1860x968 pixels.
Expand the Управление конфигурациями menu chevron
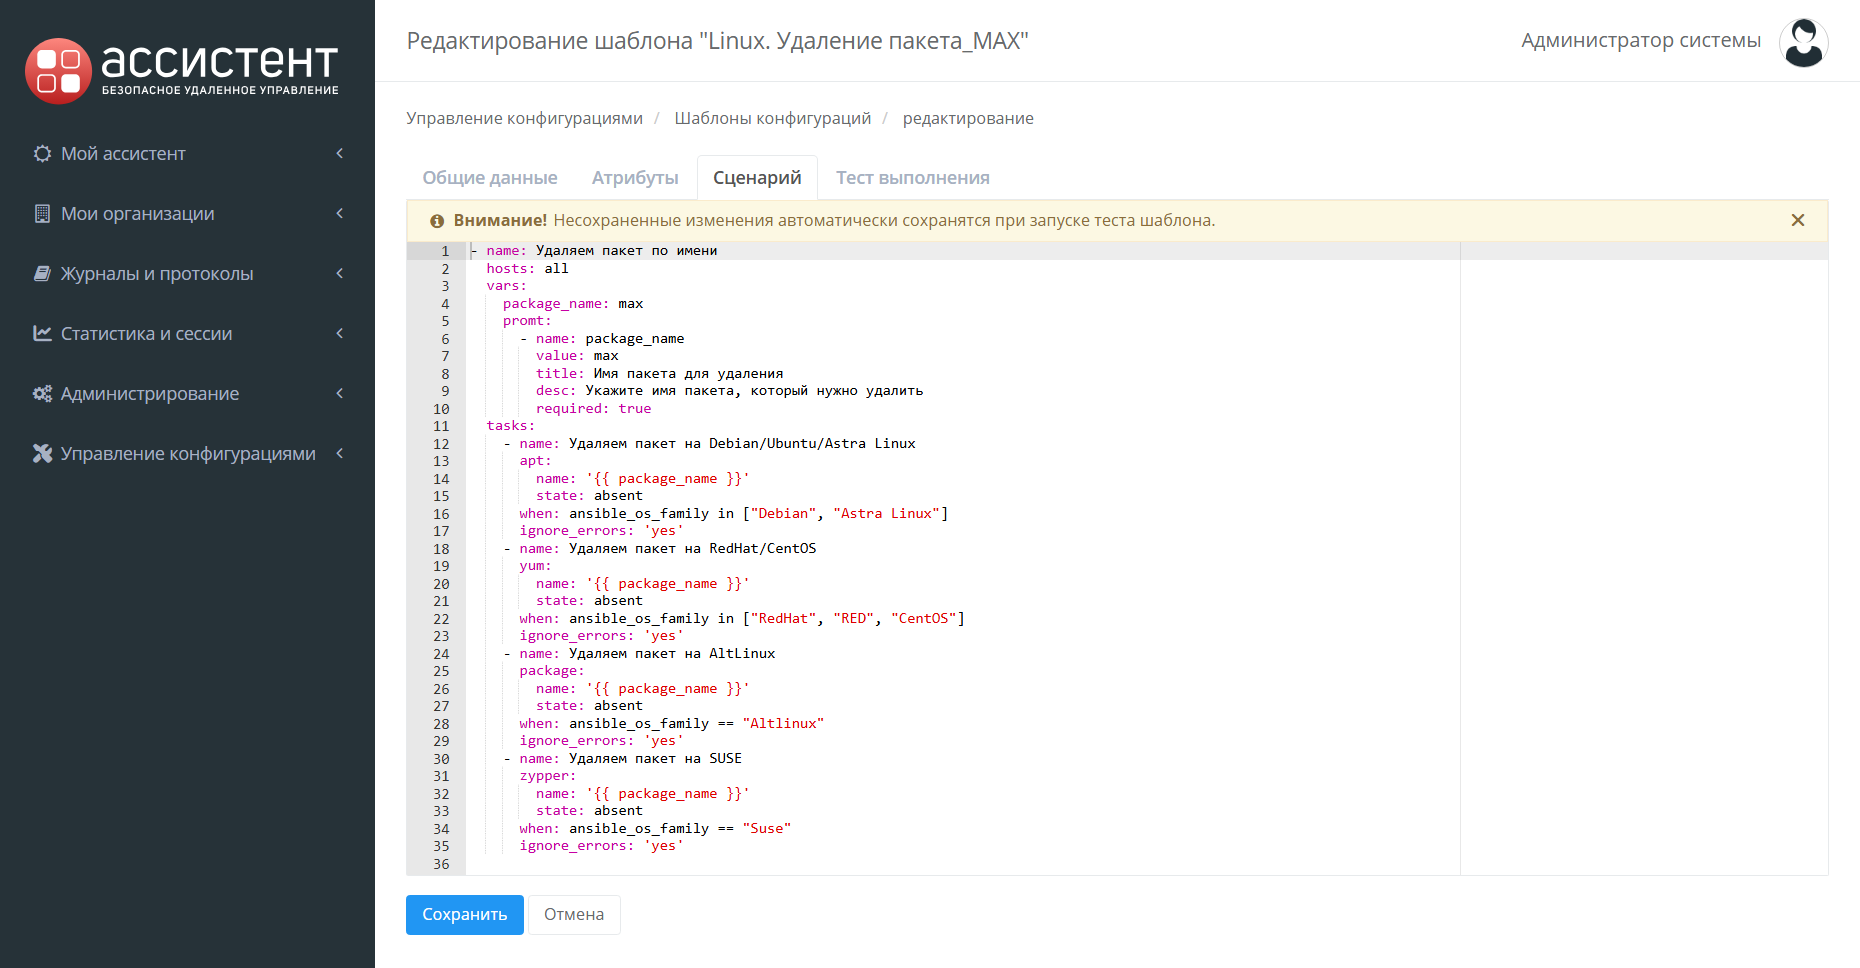[x=340, y=454]
